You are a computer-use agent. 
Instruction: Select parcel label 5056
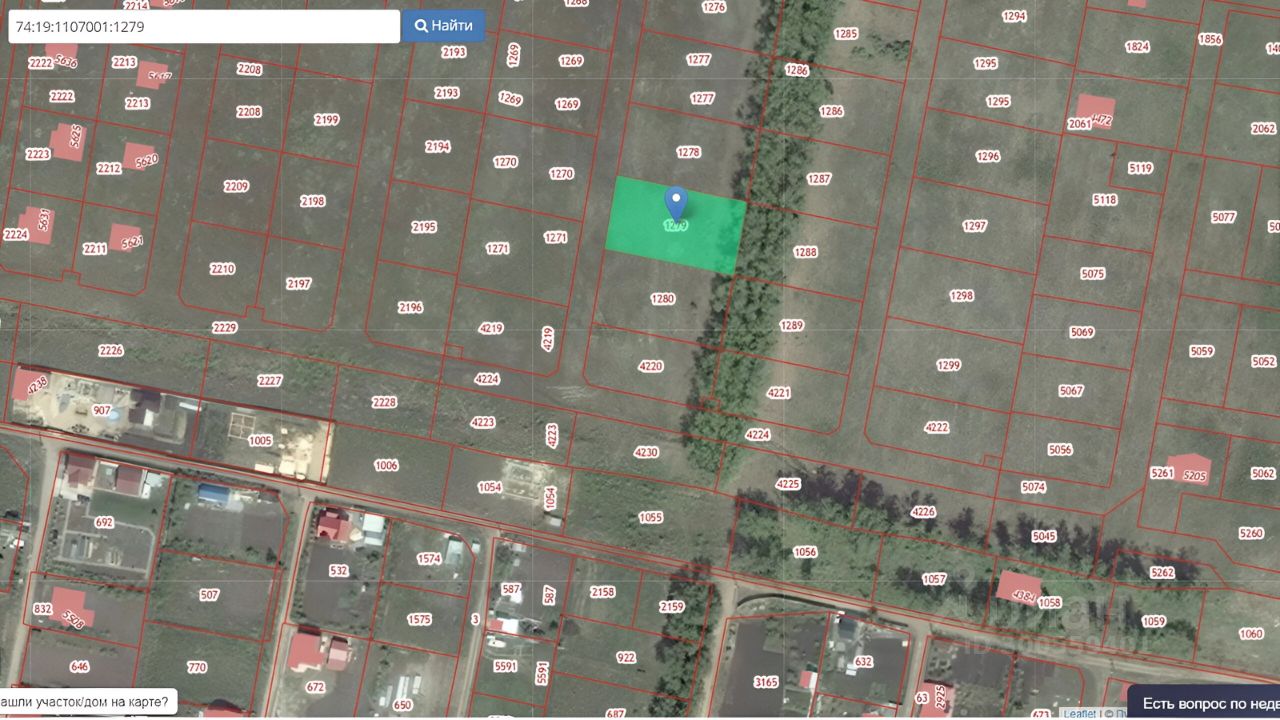click(1060, 450)
